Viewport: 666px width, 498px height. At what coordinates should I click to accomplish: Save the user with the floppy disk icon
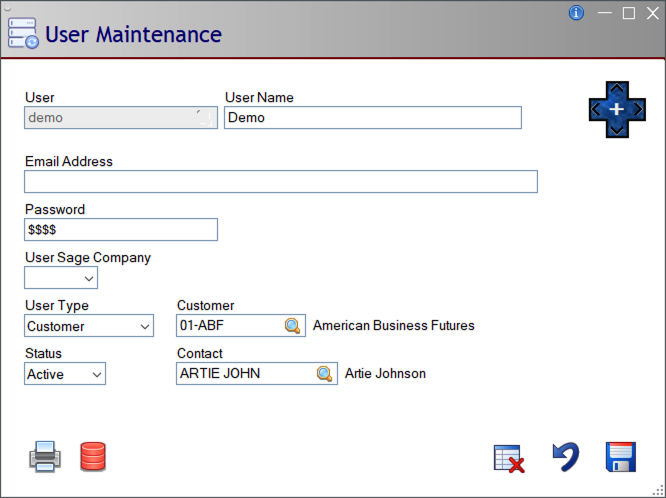pos(621,457)
